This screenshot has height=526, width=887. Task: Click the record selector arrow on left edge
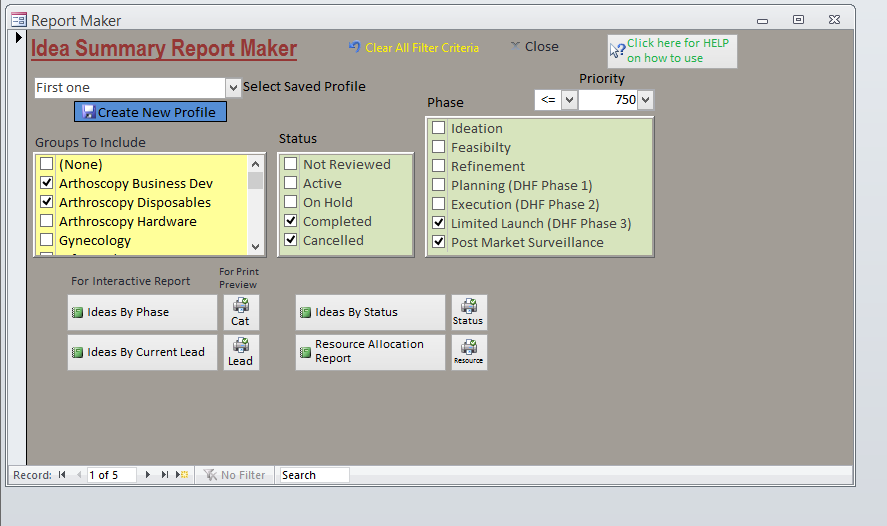click(x=18, y=38)
